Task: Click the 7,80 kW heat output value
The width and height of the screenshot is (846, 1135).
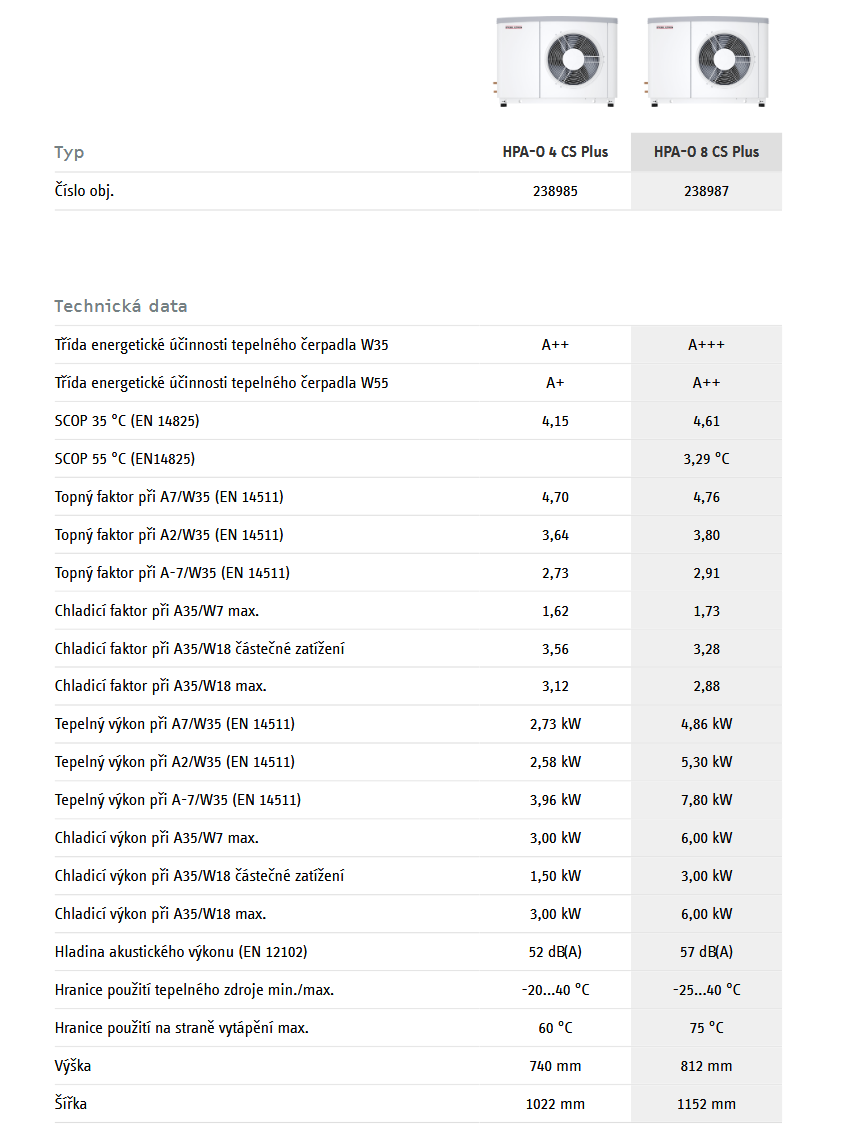Action: [x=706, y=800]
